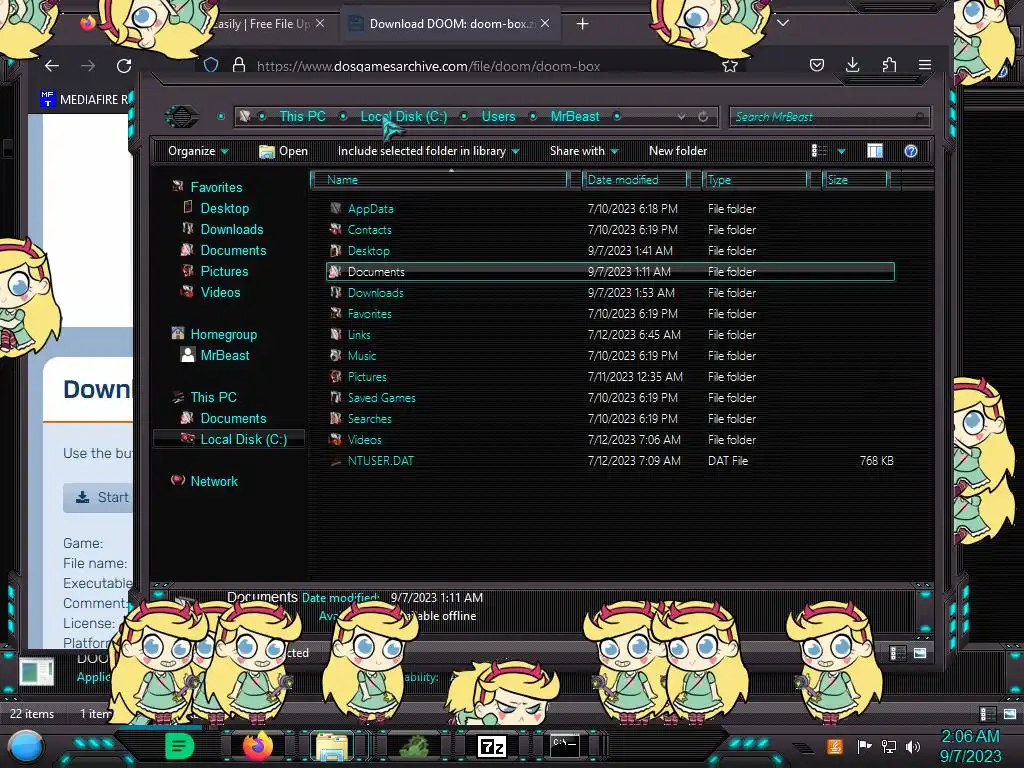Screen dimensions: 1024x768
Task: Open Include selected folder in library menu
Action: coord(428,151)
